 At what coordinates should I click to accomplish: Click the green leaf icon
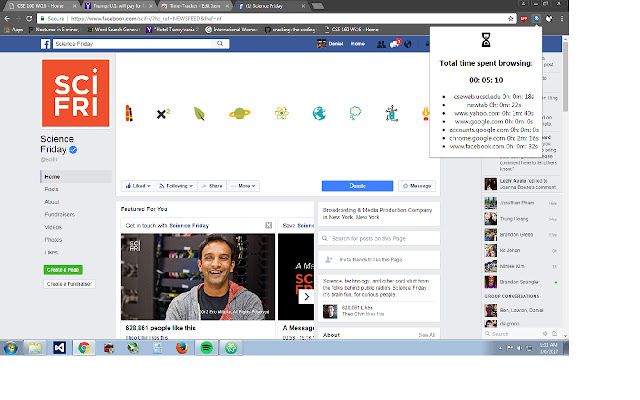[x=199, y=113]
